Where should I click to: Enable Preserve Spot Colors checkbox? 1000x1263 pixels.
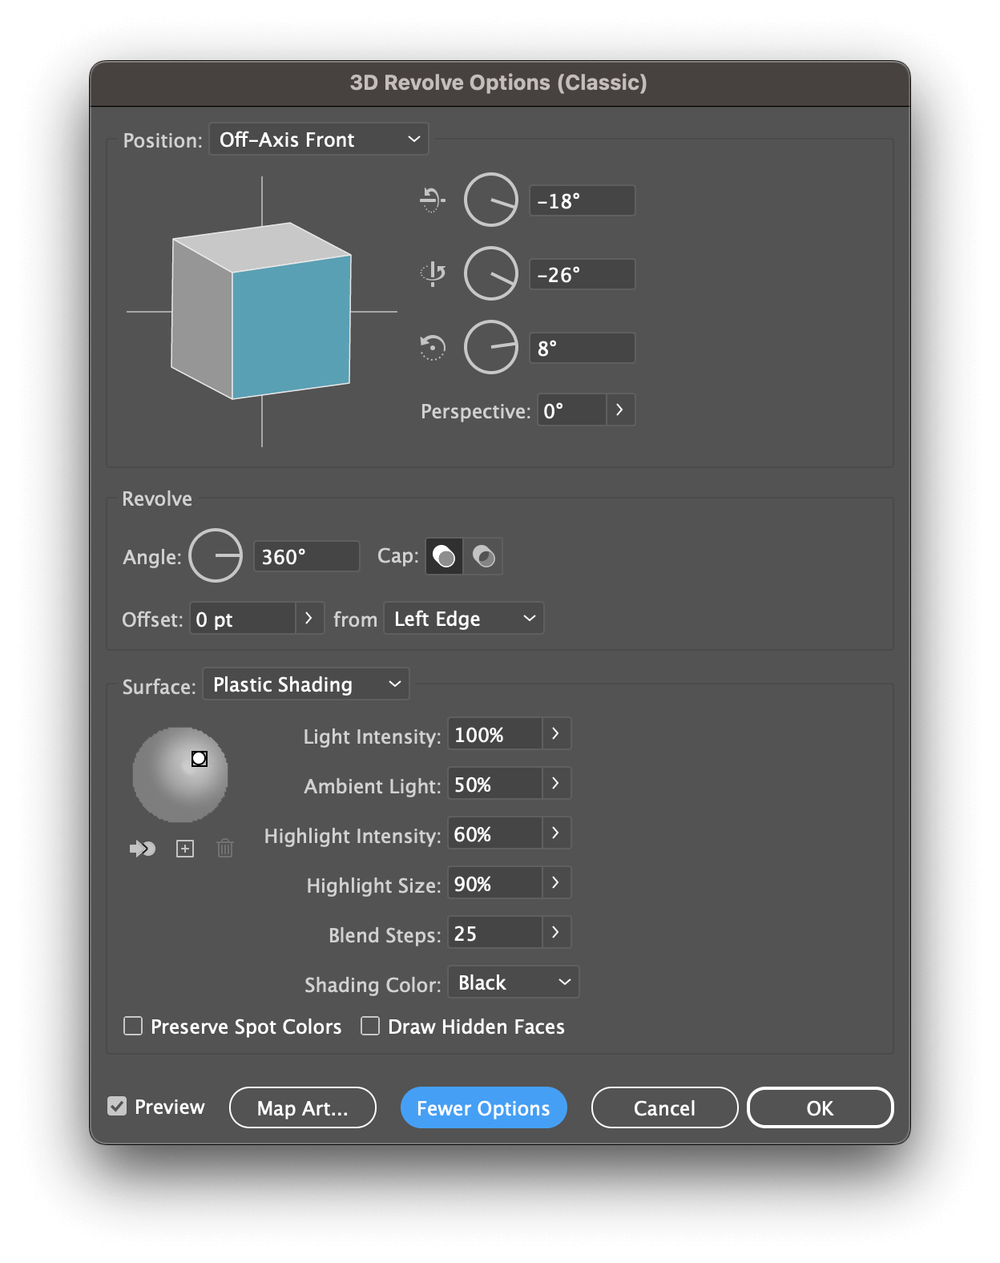point(133,1026)
